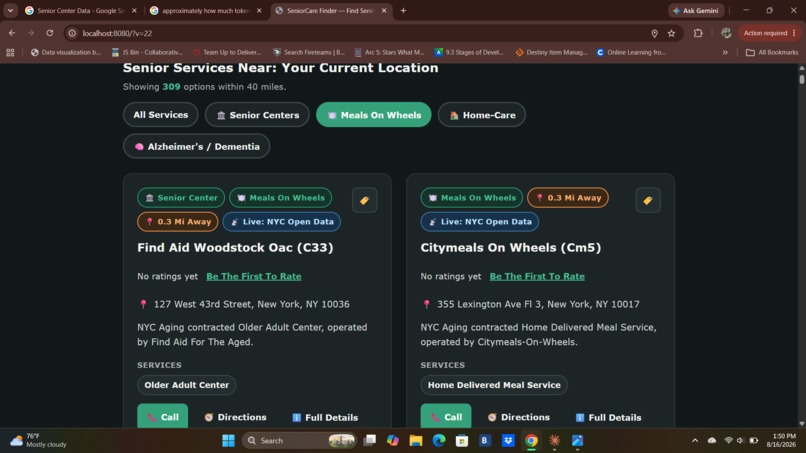
Task: Open Online Learning bookmark
Action: click(x=631, y=52)
